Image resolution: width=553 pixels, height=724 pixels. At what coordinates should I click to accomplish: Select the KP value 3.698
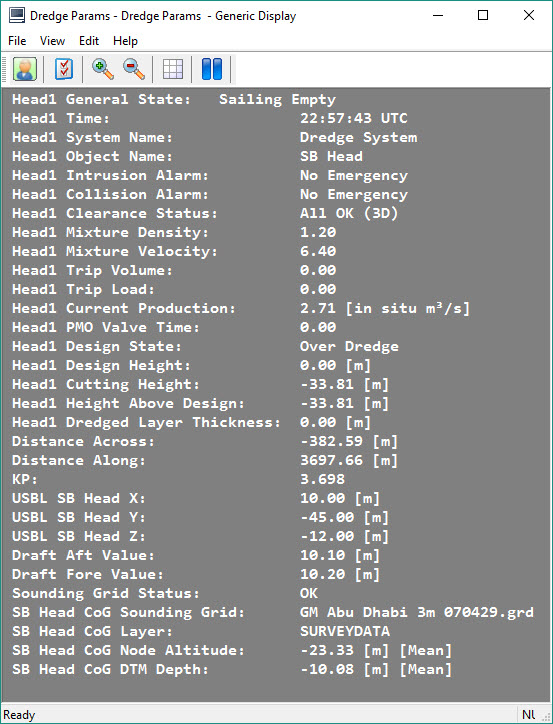click(x=322, y=479)
